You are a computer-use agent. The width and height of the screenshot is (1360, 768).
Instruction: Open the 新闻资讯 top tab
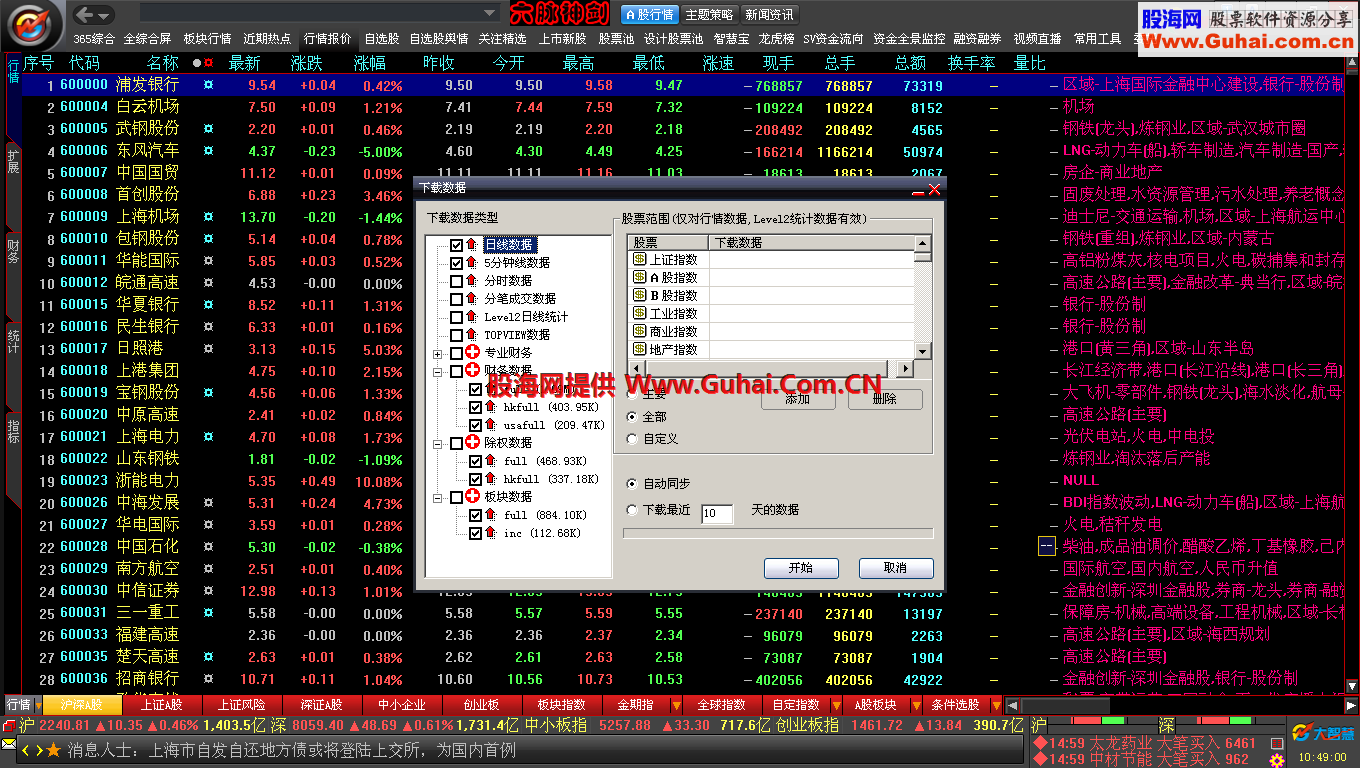pyautogui.click(x=770, y=15)
